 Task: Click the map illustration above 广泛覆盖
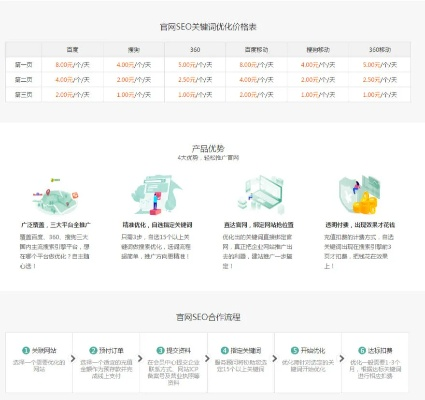pyautogui.click(x=55, y=197)
